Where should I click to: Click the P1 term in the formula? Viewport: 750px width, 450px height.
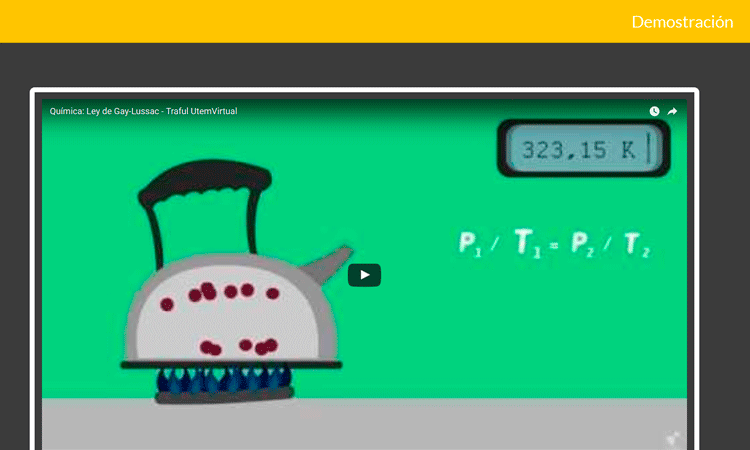tap(470, 244)
